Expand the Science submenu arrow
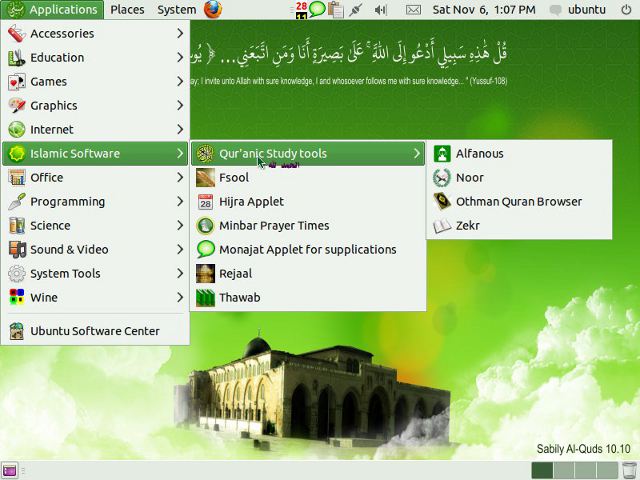Screen dimensions: 640x480 tap(180, 226)
